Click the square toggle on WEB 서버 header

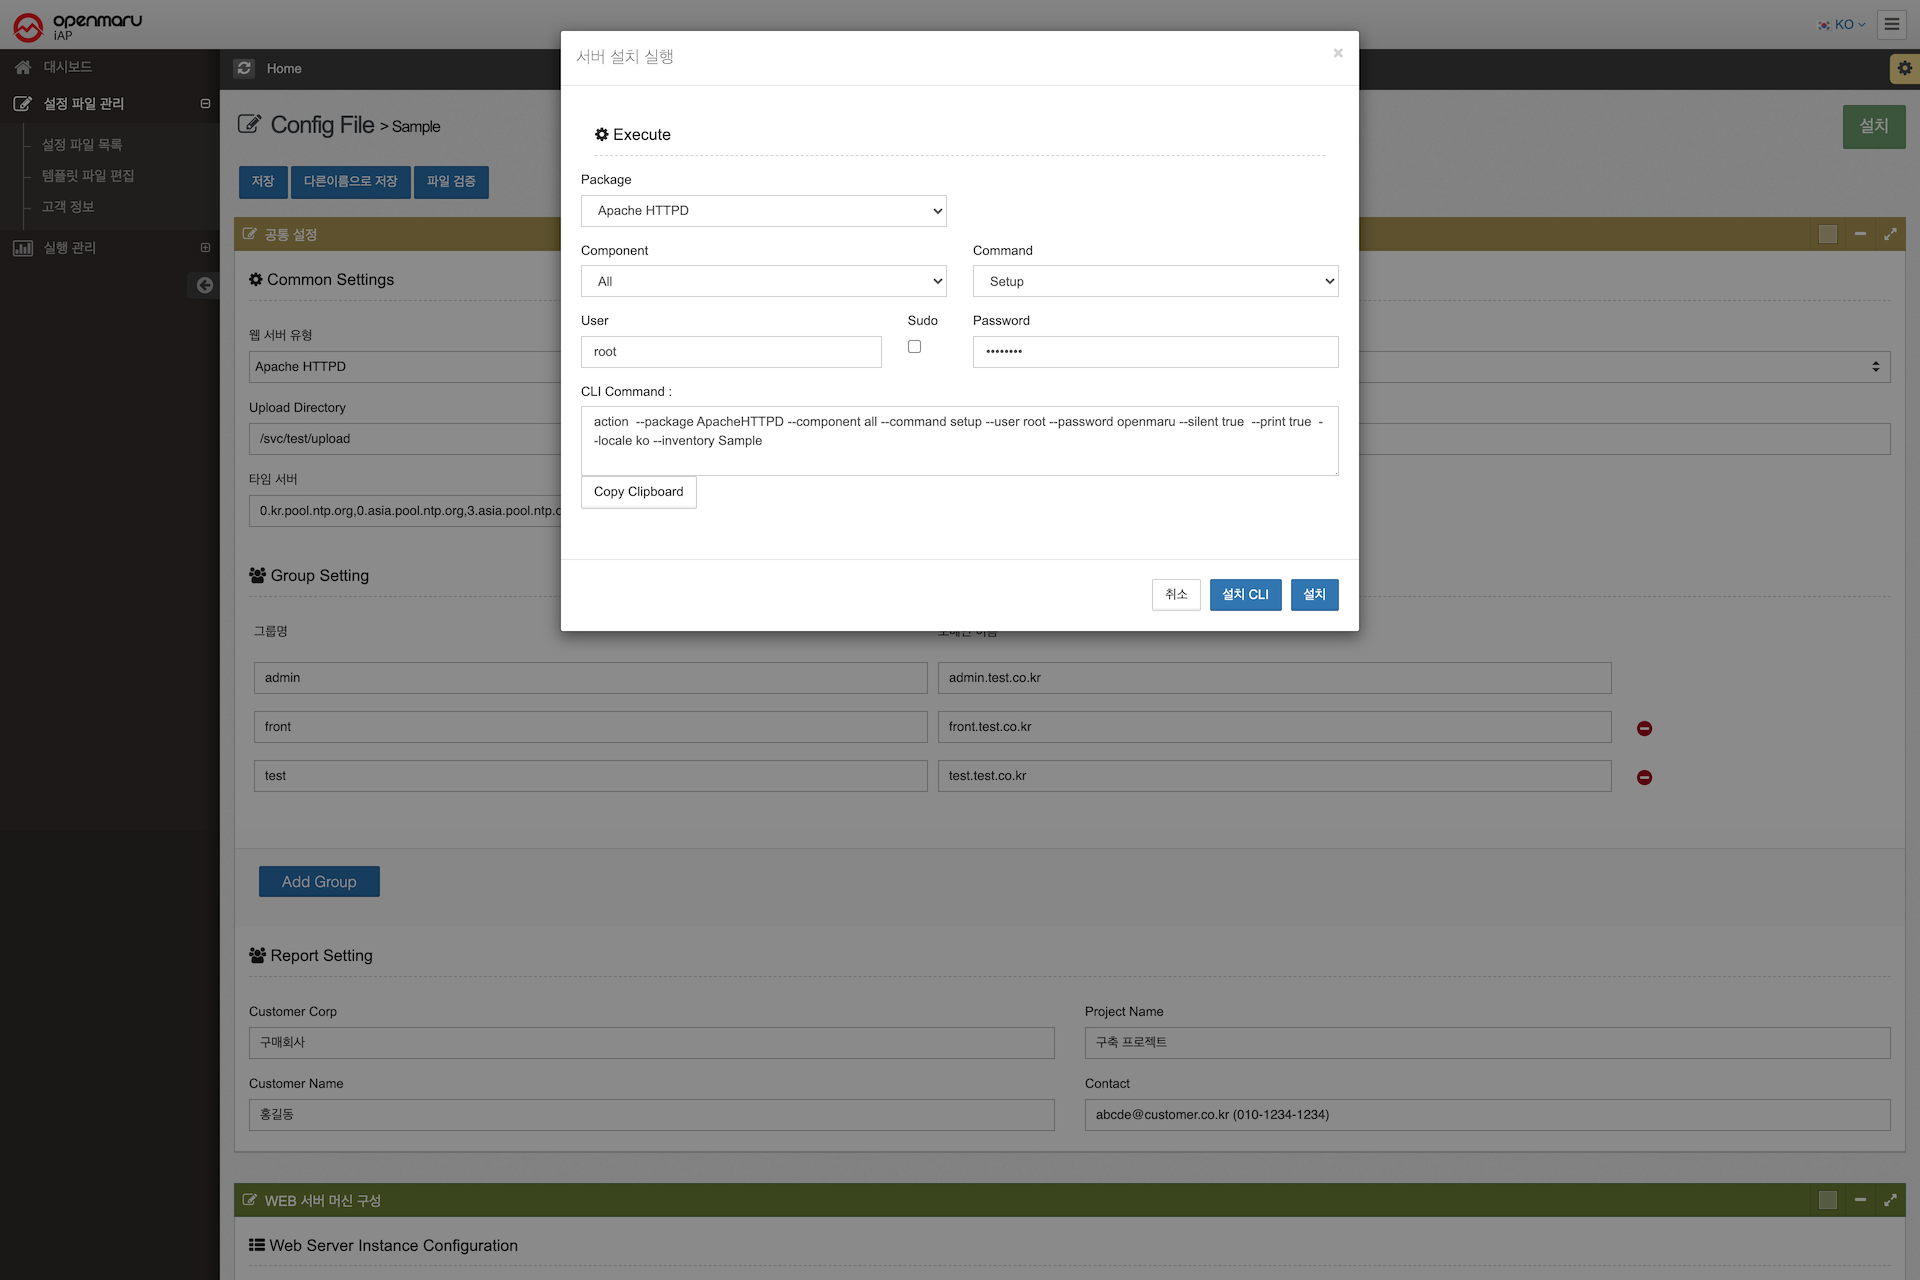1828,1200
